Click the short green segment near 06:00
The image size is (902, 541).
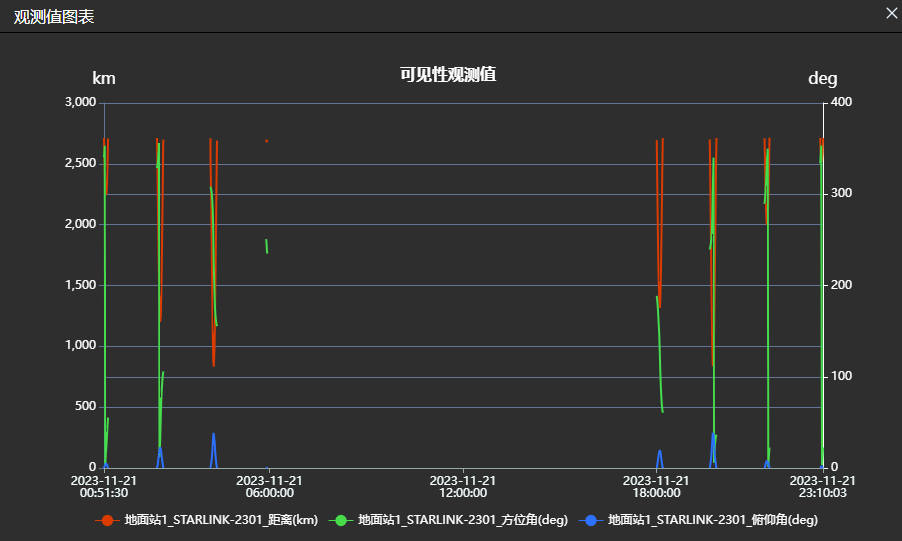(266, 246)
